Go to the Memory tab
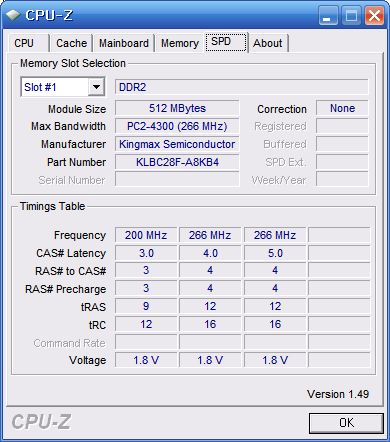This screenshot has height=442, width=390. [180, 43]
